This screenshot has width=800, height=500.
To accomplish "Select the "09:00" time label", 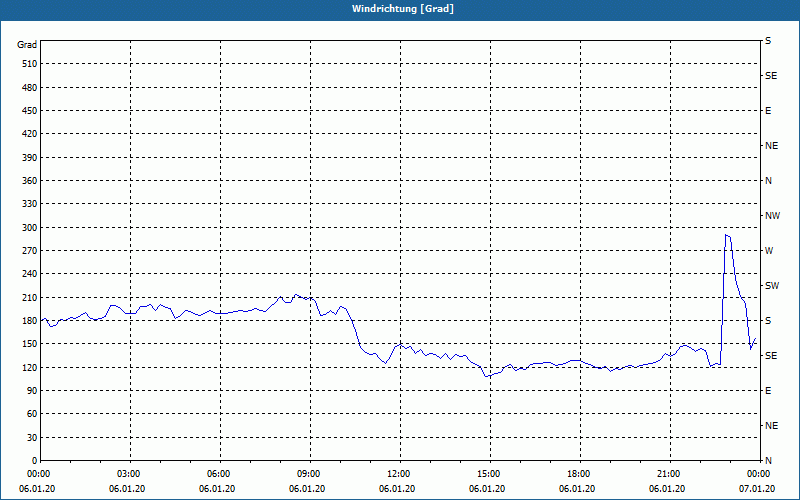I will (x=308, y=474).
